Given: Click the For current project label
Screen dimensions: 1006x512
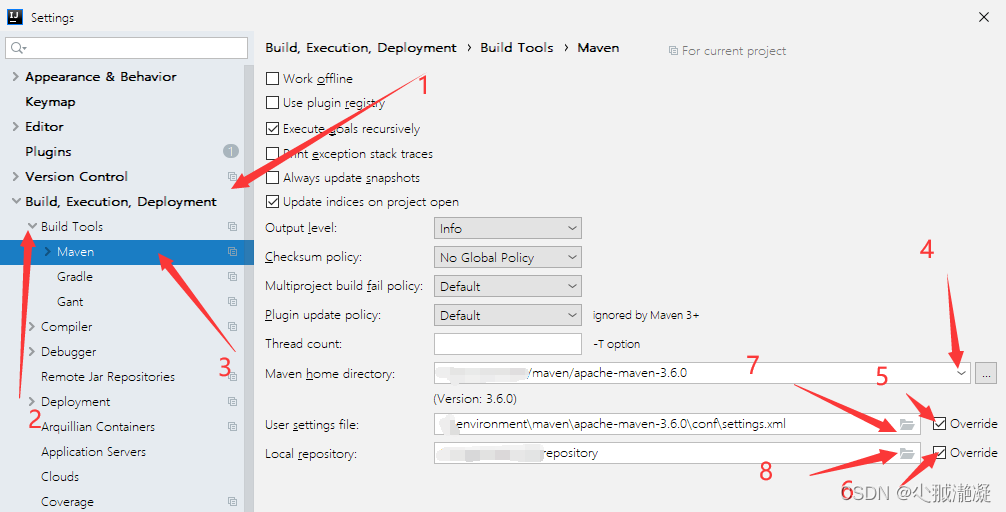Looking at the screenshot, I should pos(733,51).
